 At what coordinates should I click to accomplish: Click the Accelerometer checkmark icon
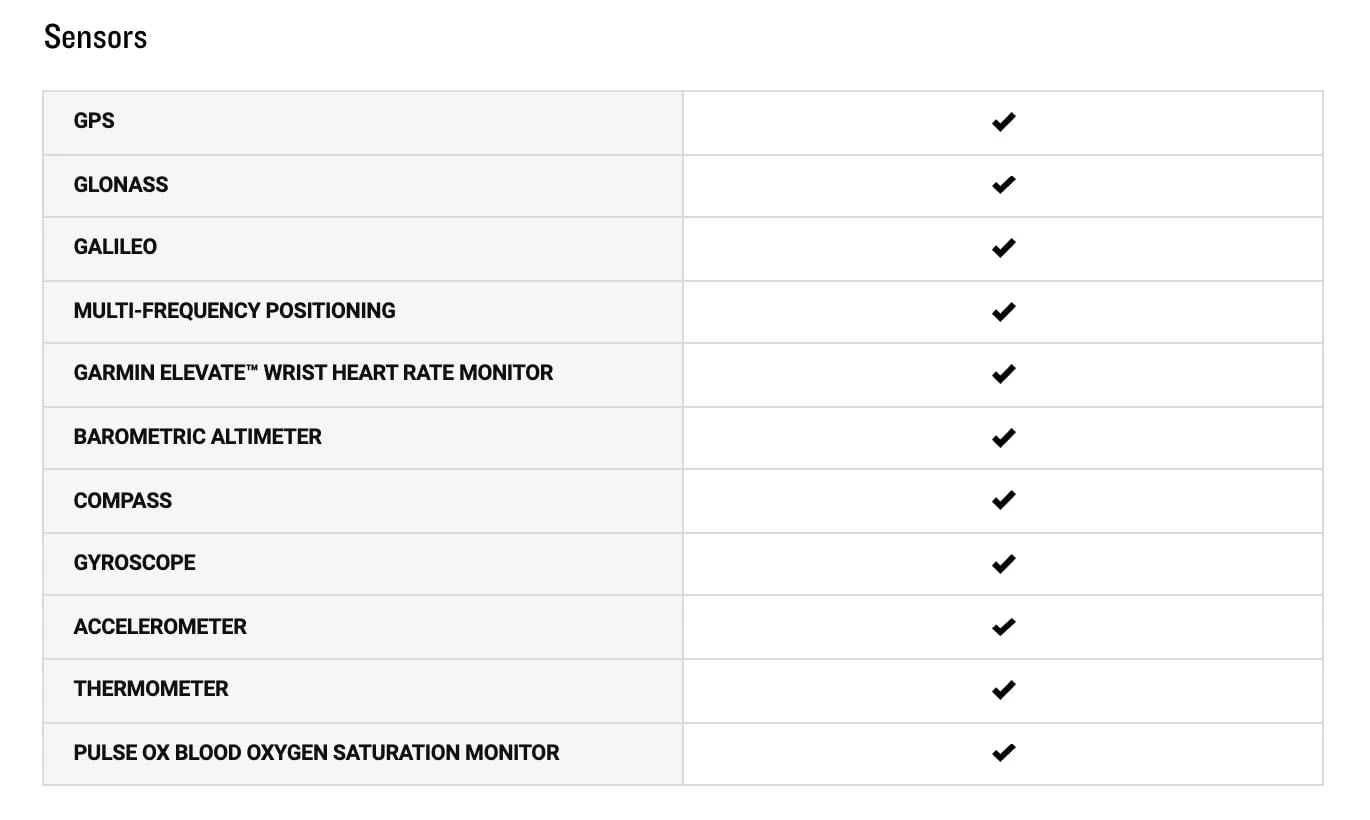(1003, 627)
